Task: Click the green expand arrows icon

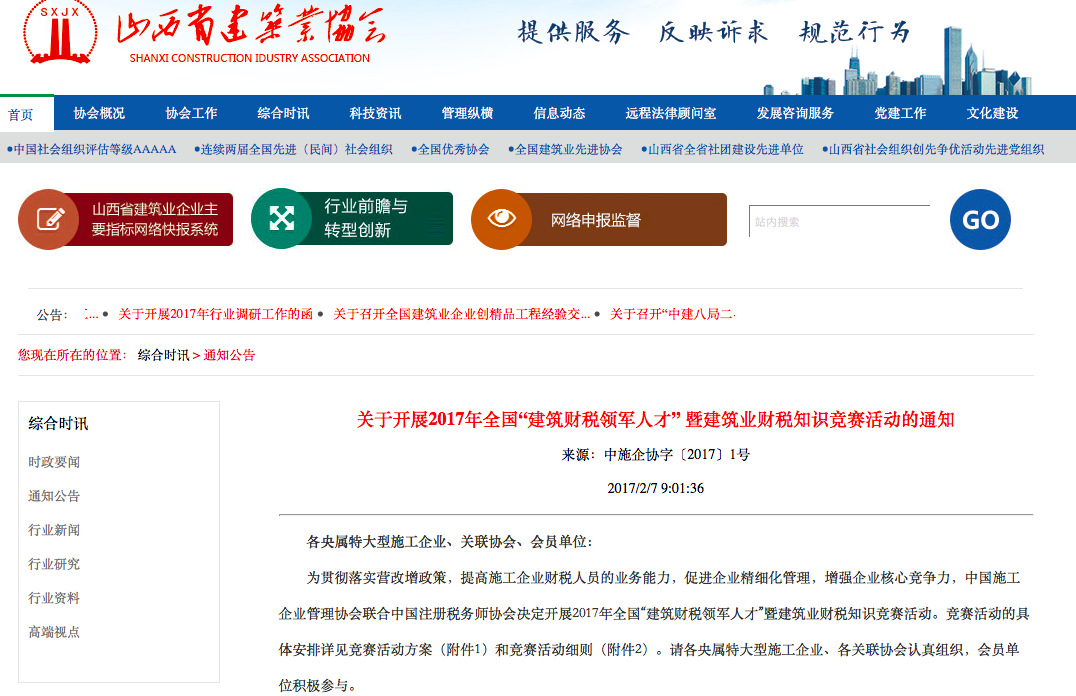Action: tap(281, 218)
